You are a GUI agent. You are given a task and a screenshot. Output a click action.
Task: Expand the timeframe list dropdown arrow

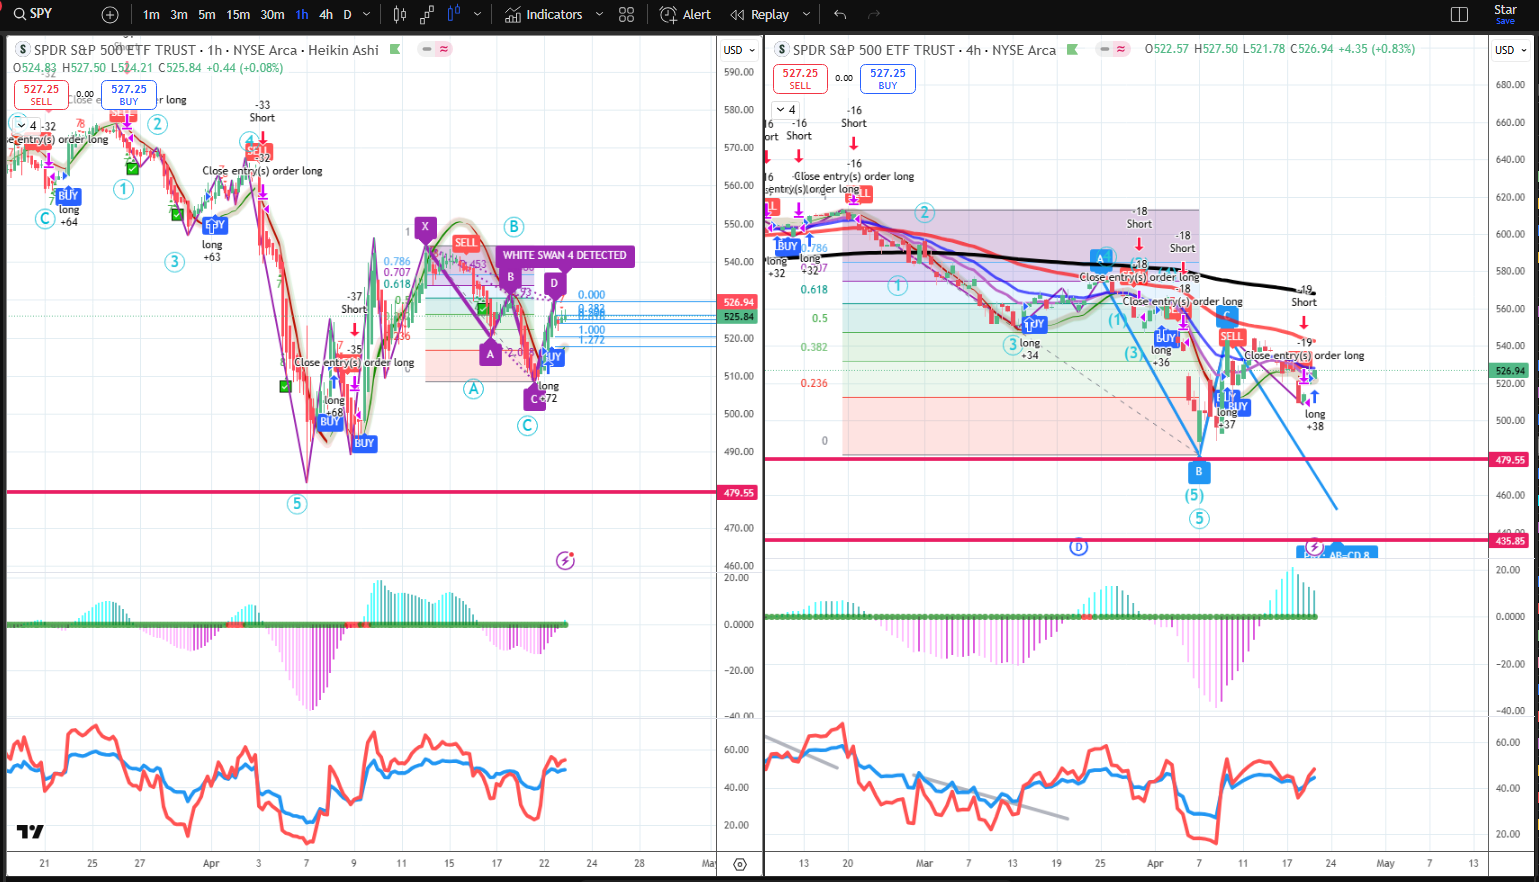(x=367, y=15)
